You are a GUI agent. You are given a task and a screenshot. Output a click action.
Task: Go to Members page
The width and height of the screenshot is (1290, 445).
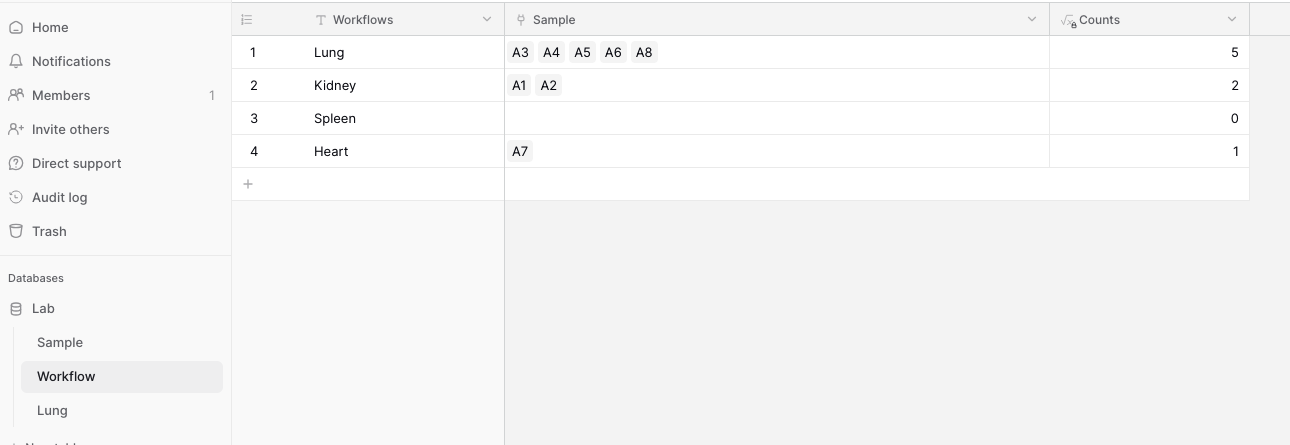point(60,95)
